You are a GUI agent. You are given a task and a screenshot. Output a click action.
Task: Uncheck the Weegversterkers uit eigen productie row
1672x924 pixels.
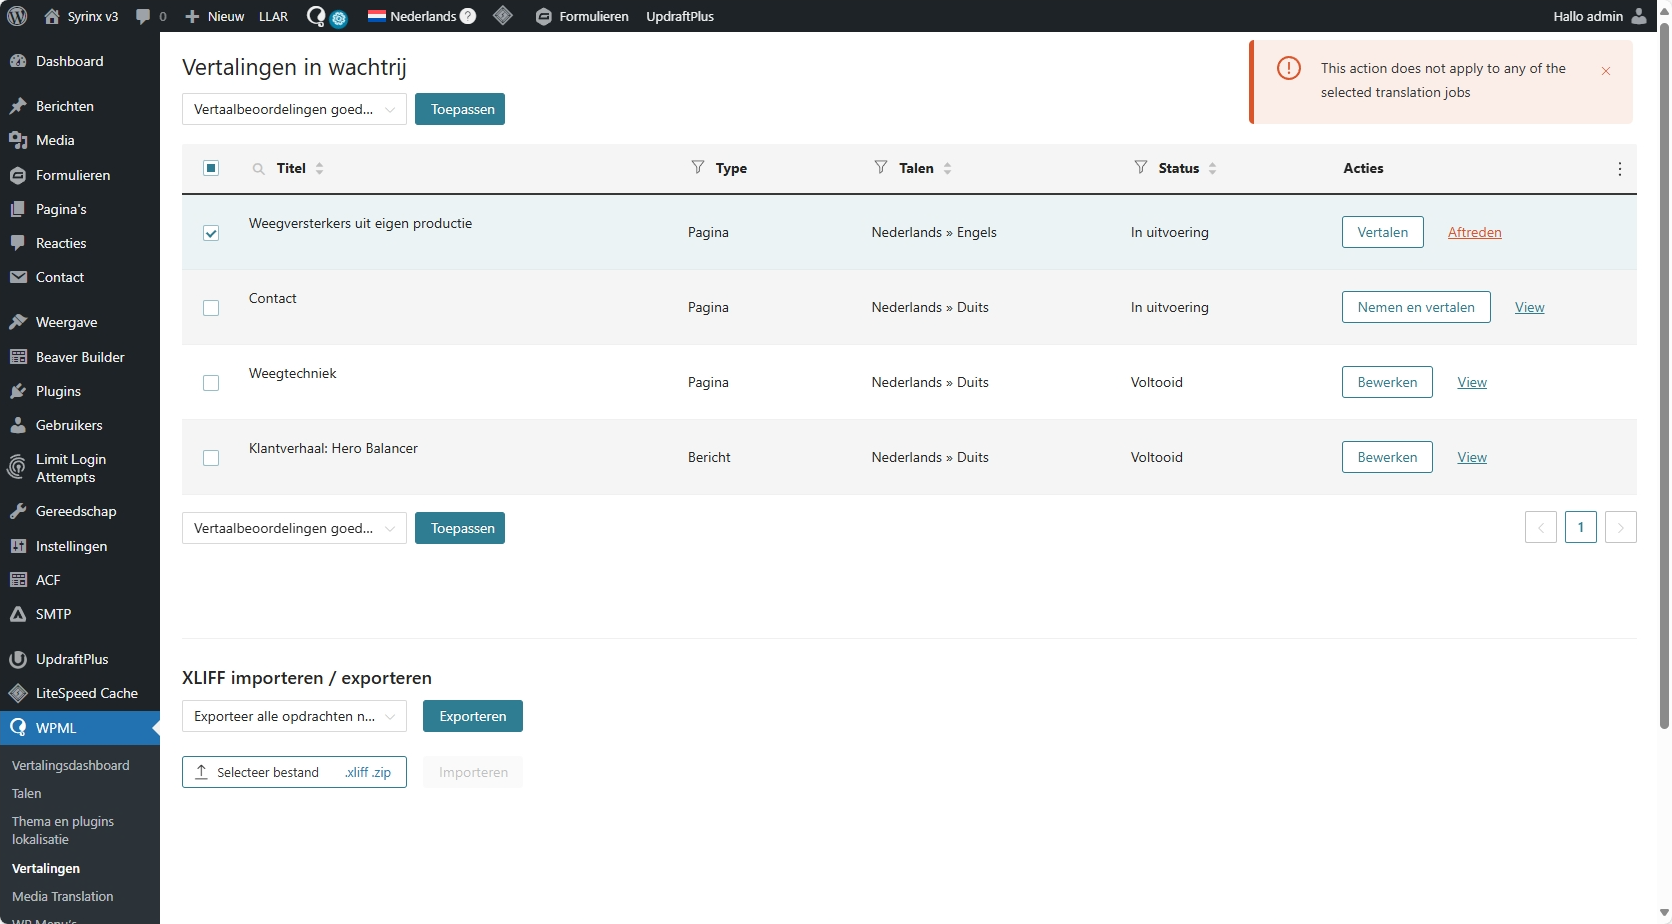tap(211, 233)
